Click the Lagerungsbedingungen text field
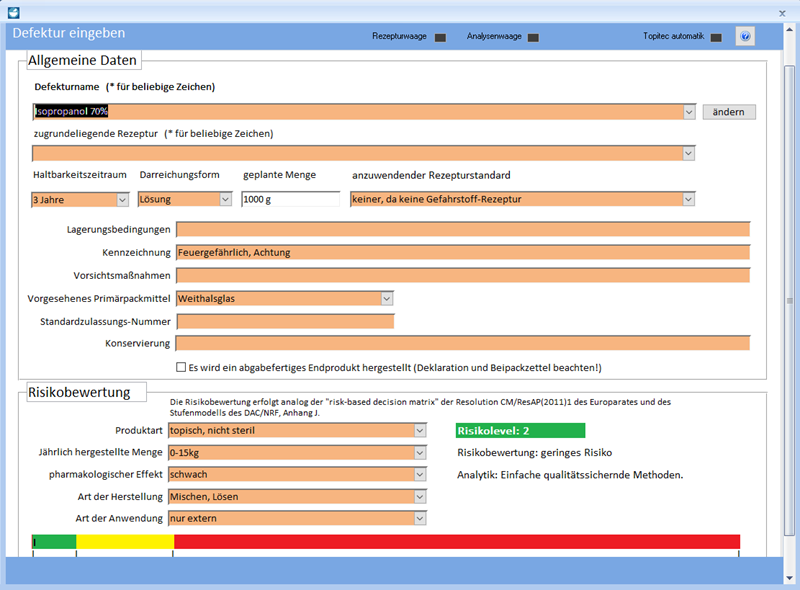Viewport: 800px width, 590px height. (462, 229)
